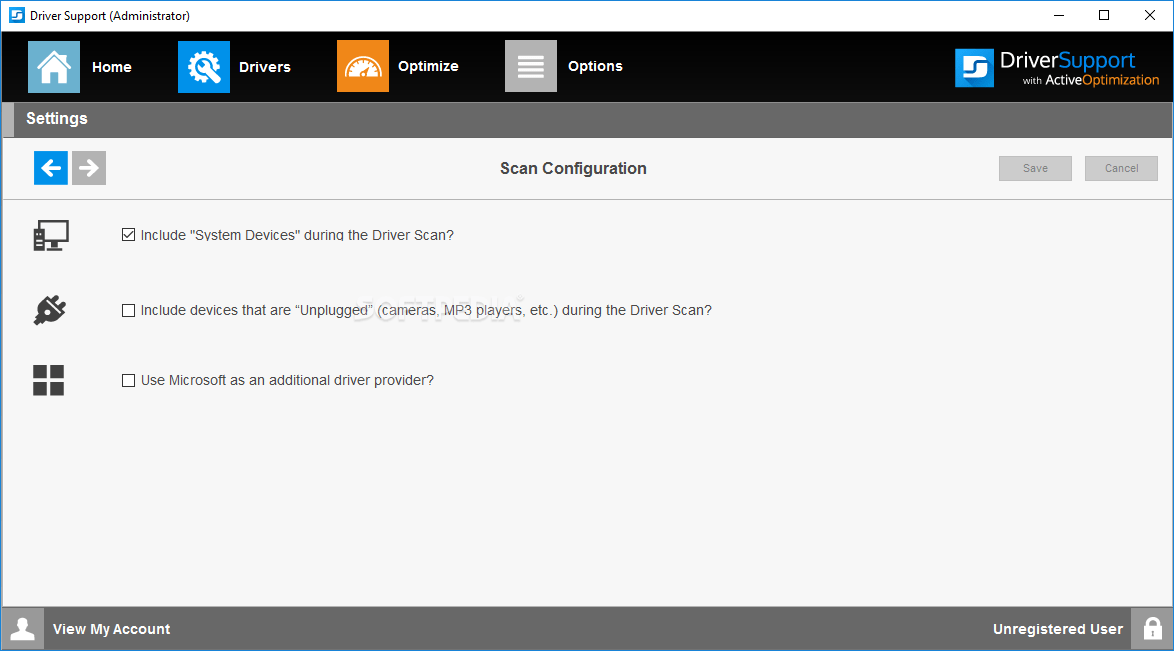Click the Home house icon

54,67
